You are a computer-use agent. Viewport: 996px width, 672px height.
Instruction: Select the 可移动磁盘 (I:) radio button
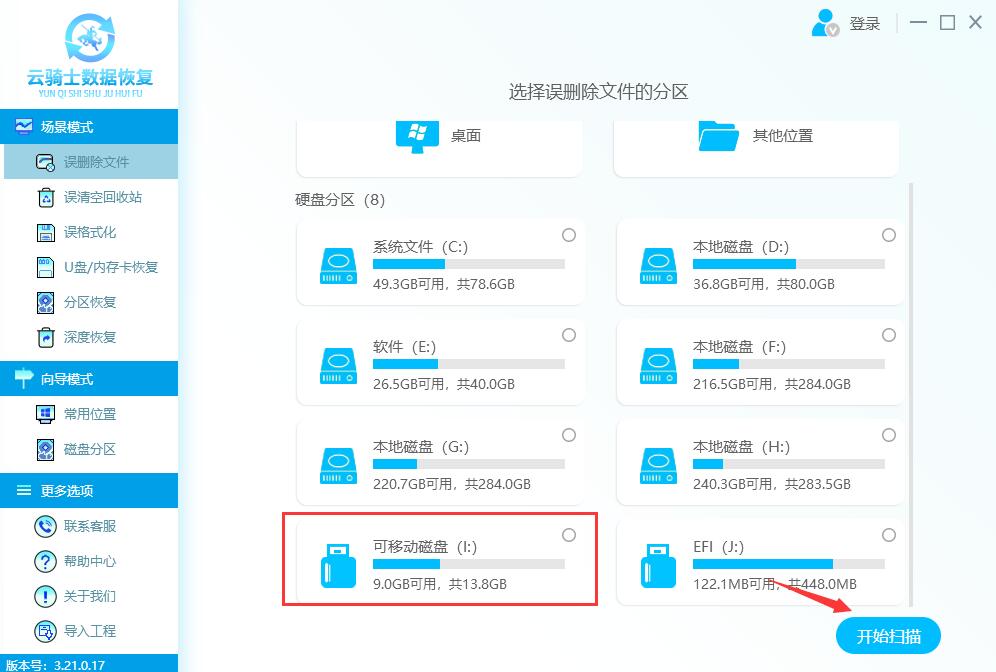pos(569,535)
